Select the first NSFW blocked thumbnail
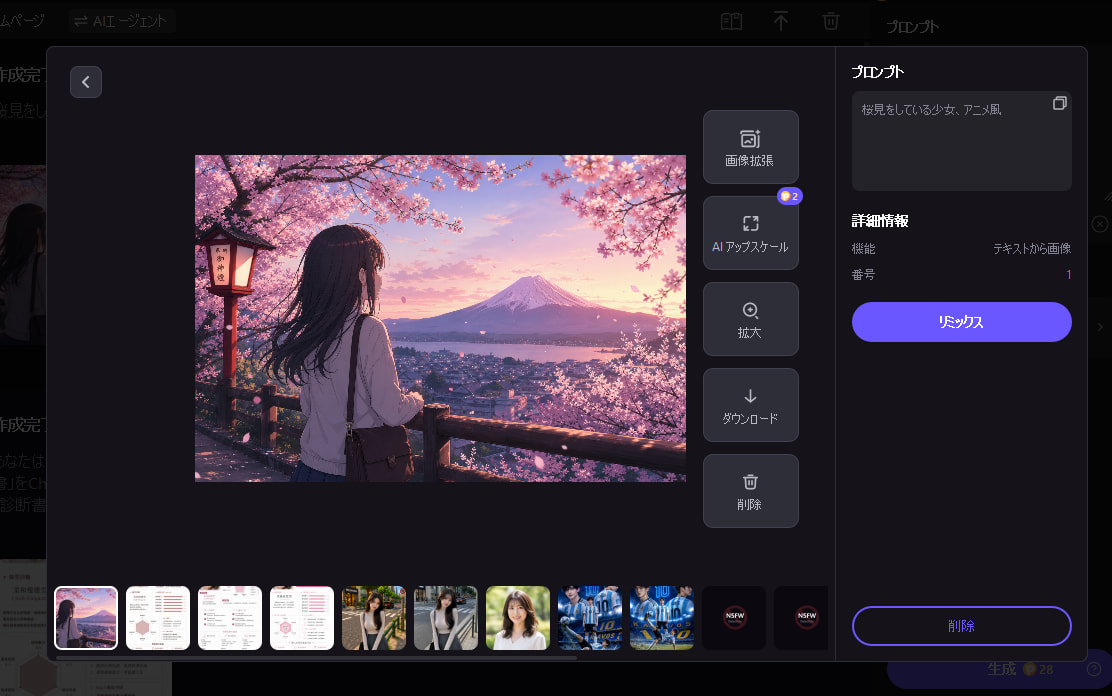The height and width of the screenshot is (696, 1112). [734, 618]
